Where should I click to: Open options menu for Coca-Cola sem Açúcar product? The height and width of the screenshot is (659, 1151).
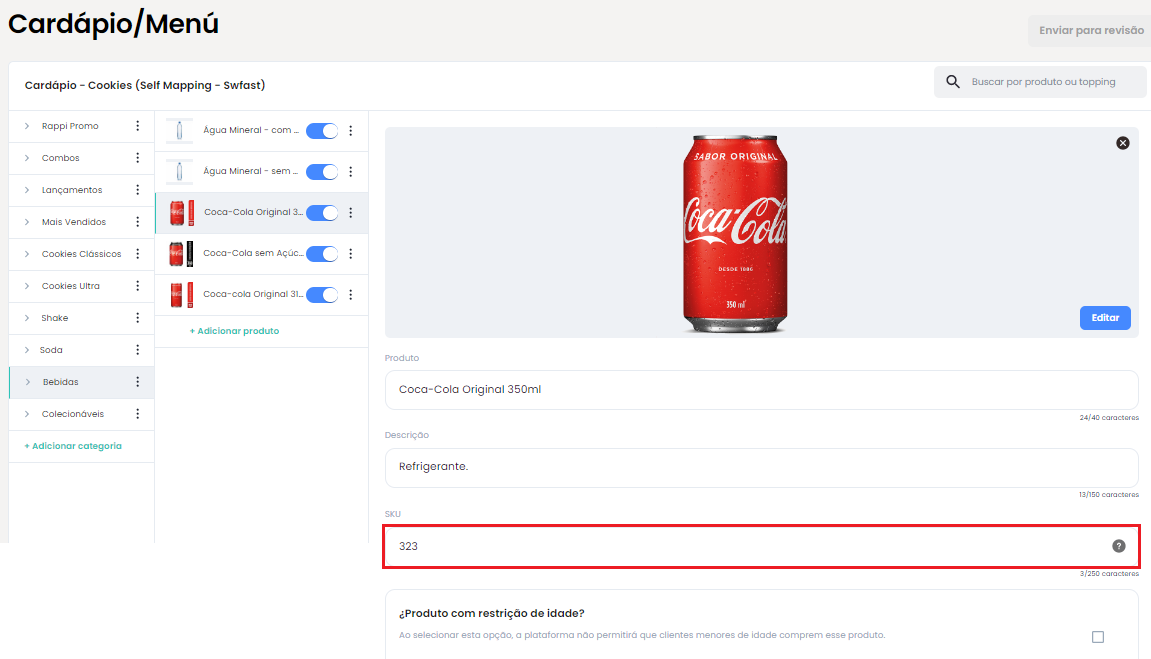coord(351,254)
